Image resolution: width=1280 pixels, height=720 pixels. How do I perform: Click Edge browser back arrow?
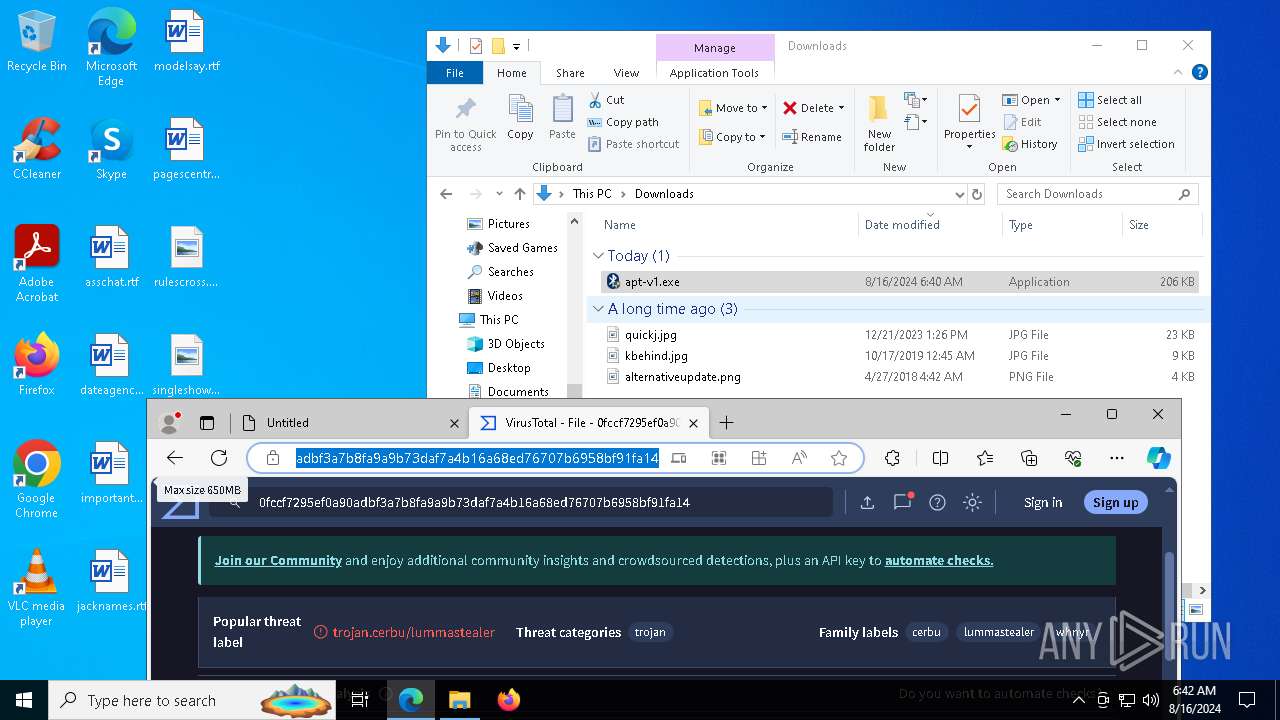(175, 458)
